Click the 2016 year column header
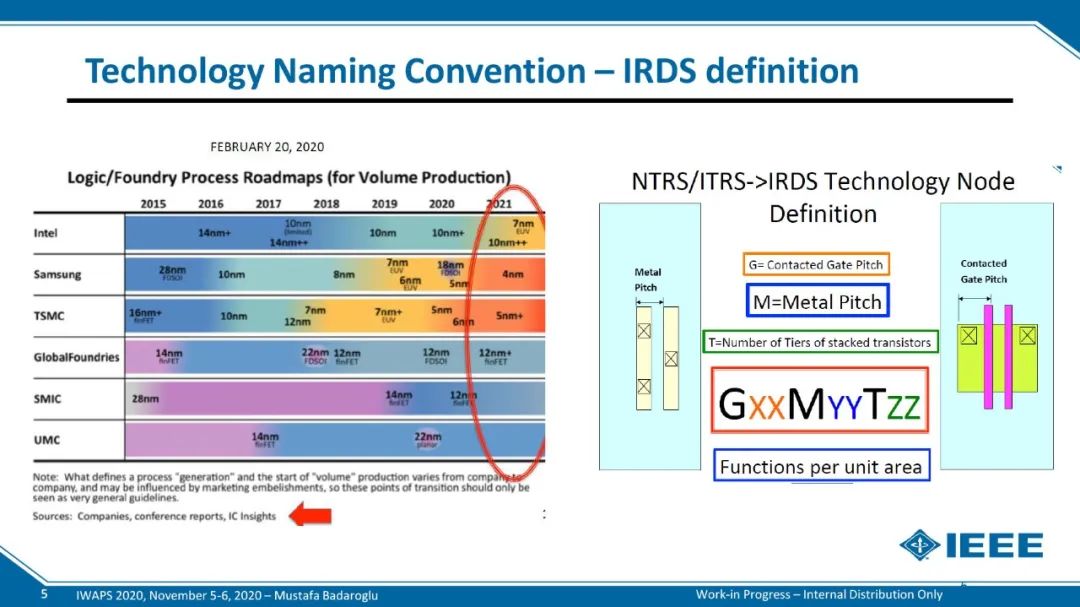Screen dimensions: 1080x607 211,204
